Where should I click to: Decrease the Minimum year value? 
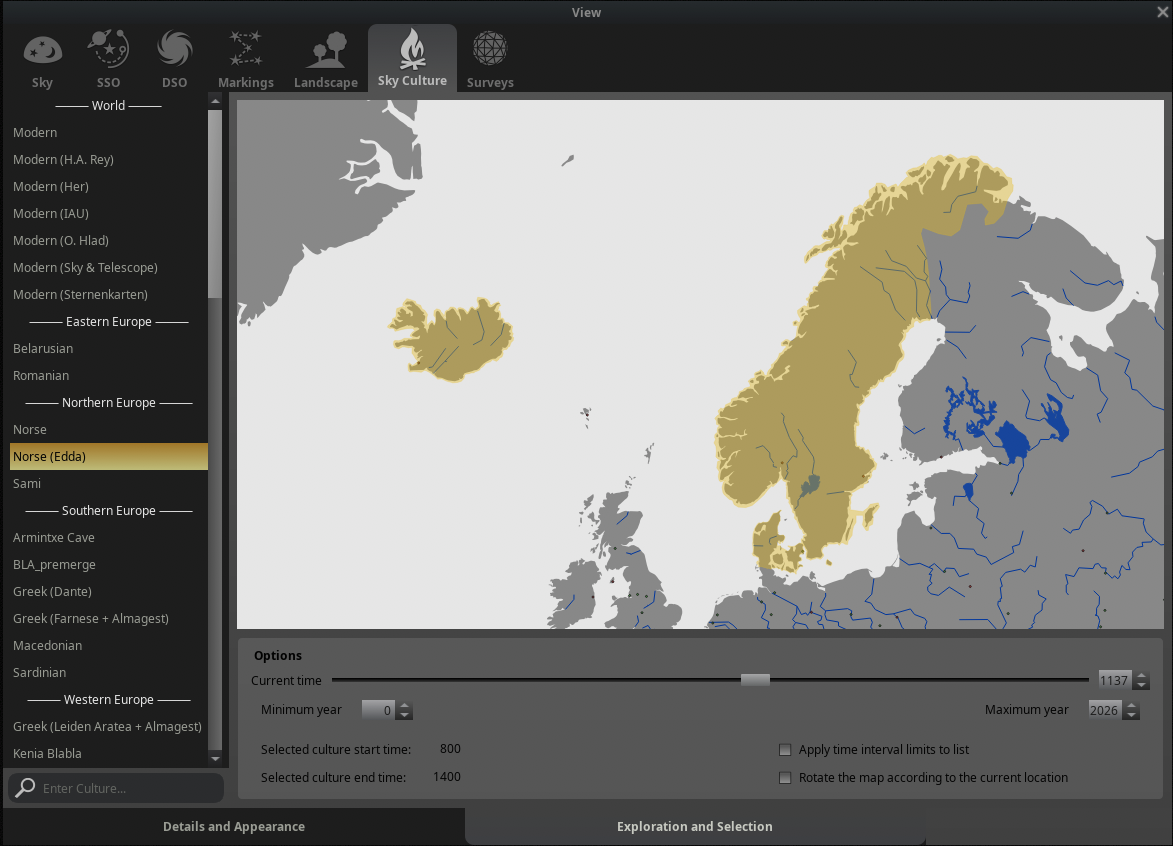click(405, 715)
